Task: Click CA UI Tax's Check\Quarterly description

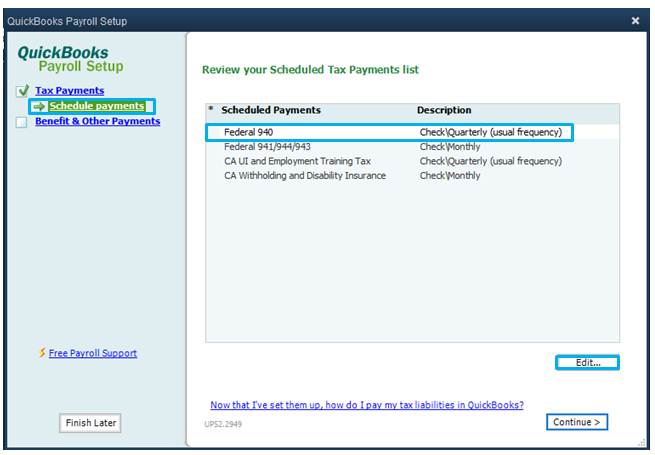Action: pyautogui.click(x=490, y=161)
